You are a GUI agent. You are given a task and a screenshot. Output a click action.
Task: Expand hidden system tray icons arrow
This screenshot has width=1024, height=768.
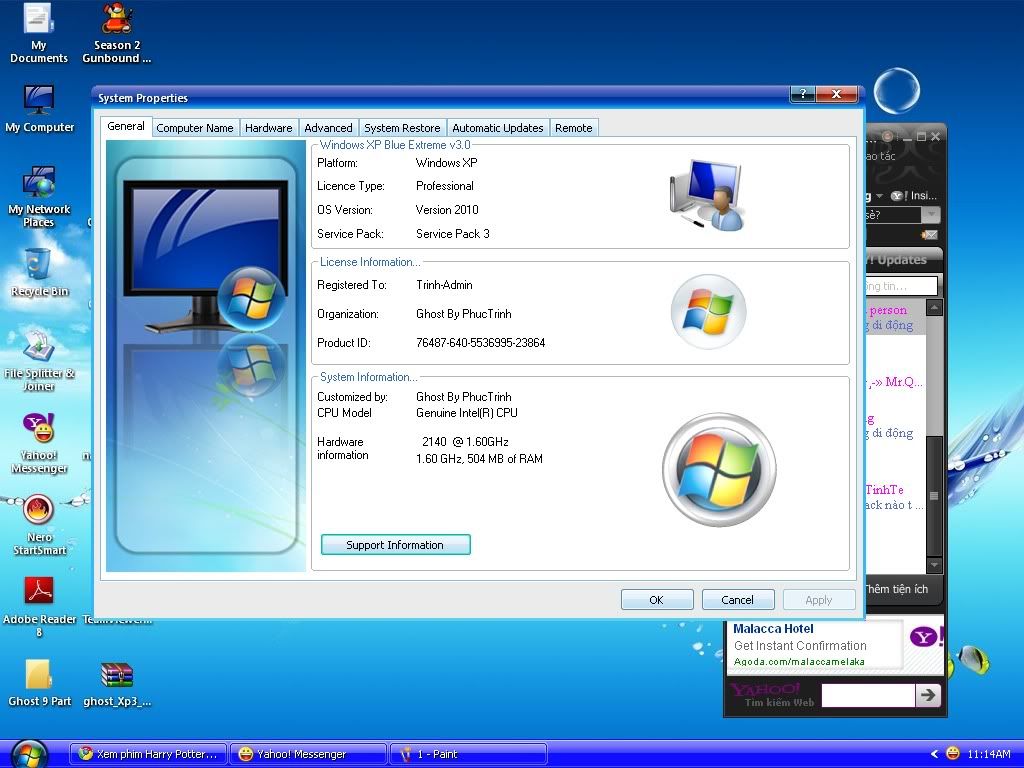click(x=934, y=754)
